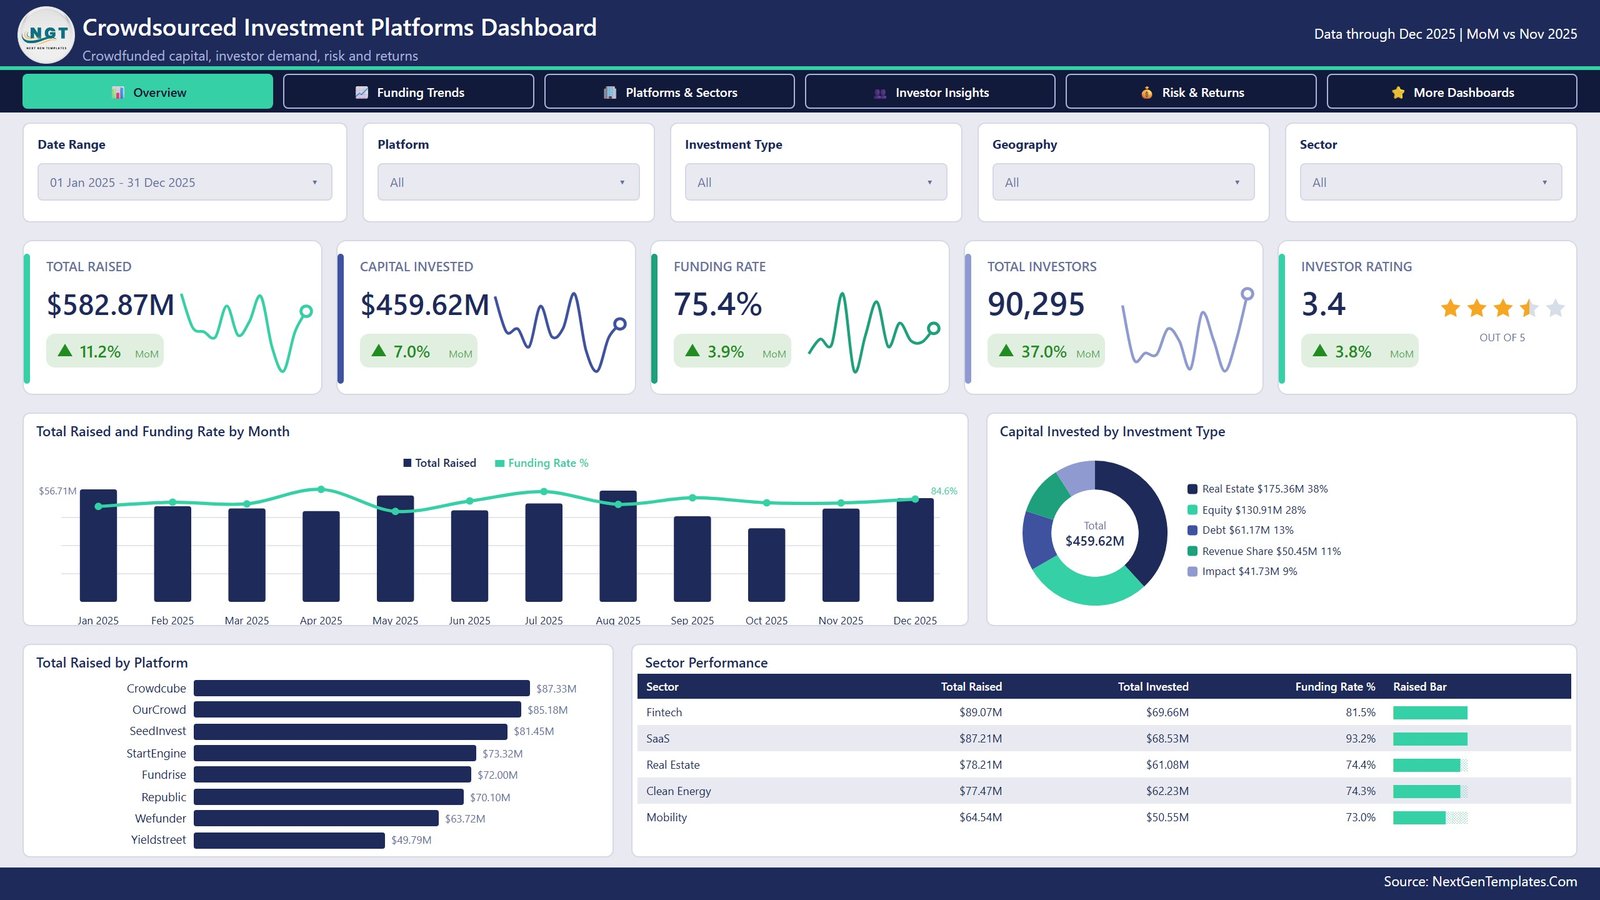
Task: Sort by Total Raised column header
Action: pyautogui.click(x=971, y=687)
